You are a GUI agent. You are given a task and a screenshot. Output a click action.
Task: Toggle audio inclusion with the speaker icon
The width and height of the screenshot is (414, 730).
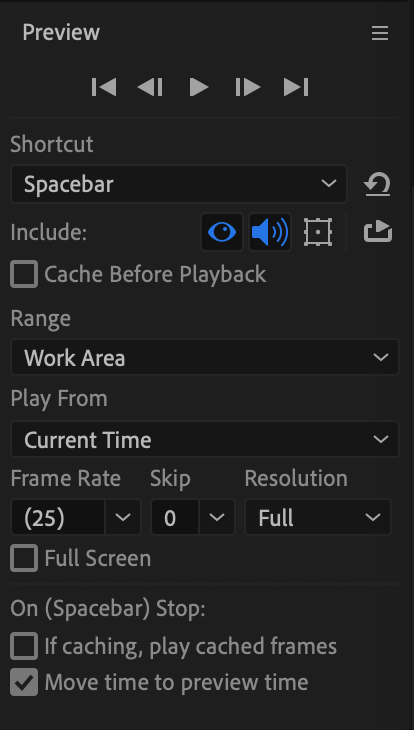[x=270, y=232]
